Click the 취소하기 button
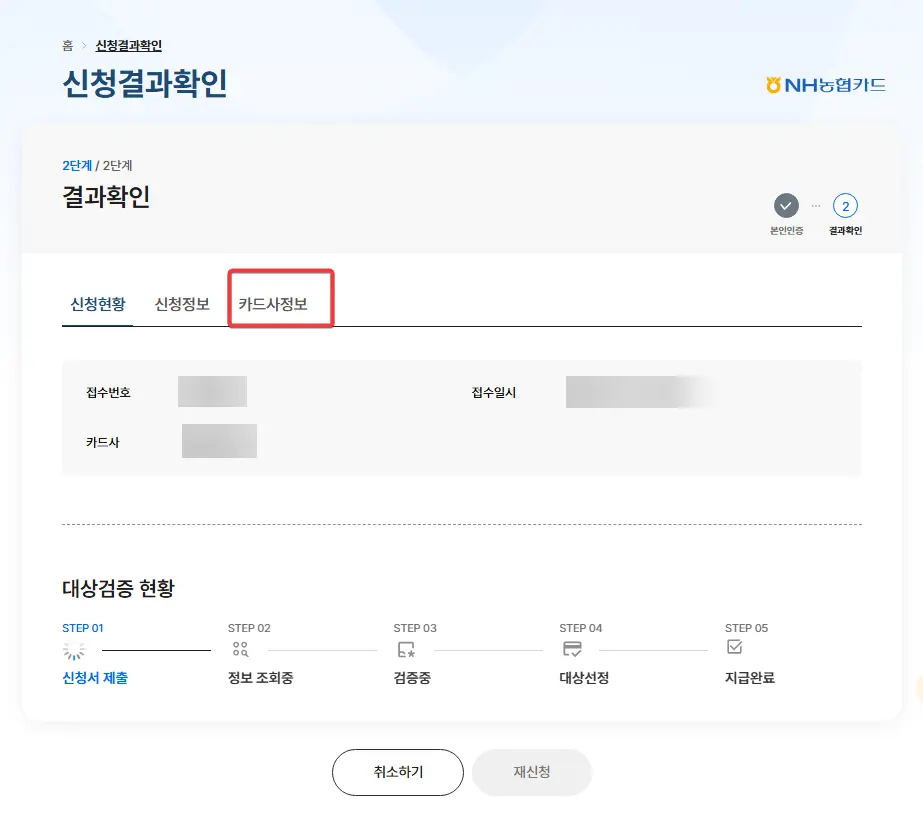The width and height of the screenshot is (923, 827). click(398, 772)
